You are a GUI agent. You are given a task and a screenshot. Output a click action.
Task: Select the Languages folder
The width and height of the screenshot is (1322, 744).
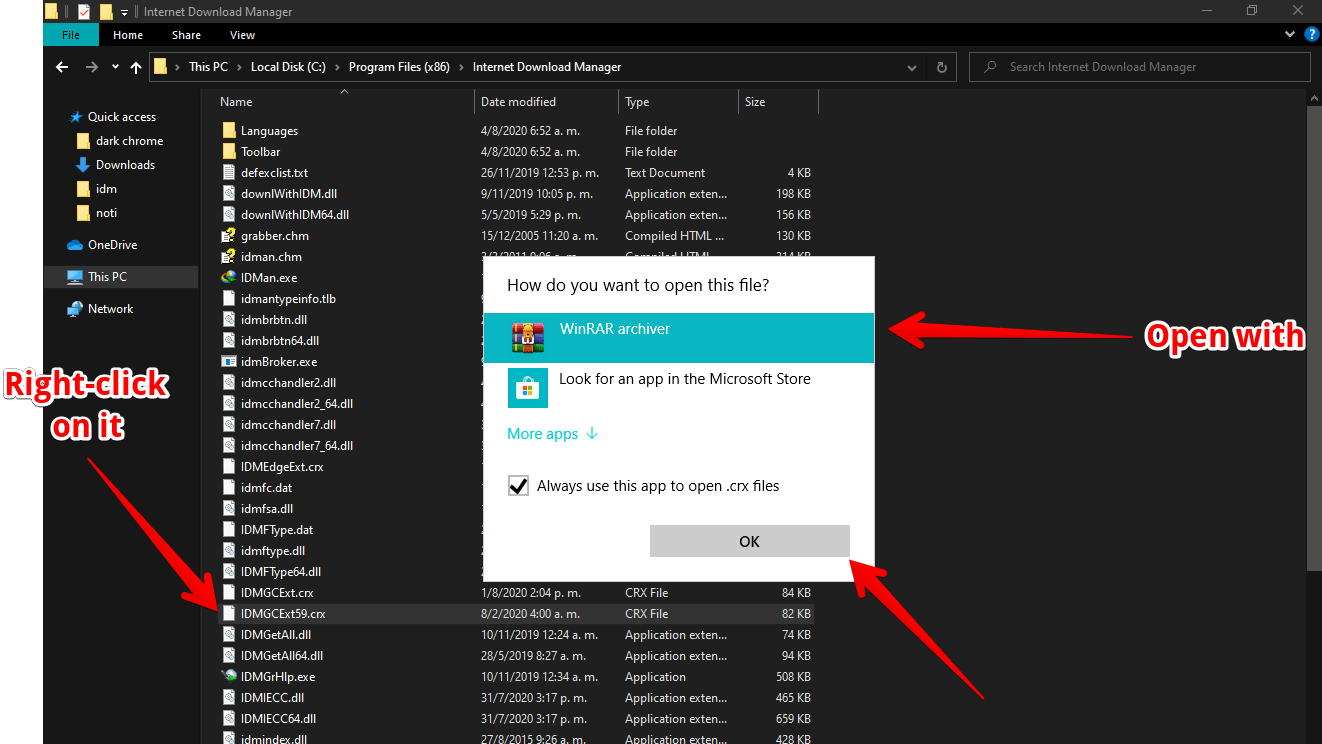[269, 131]
